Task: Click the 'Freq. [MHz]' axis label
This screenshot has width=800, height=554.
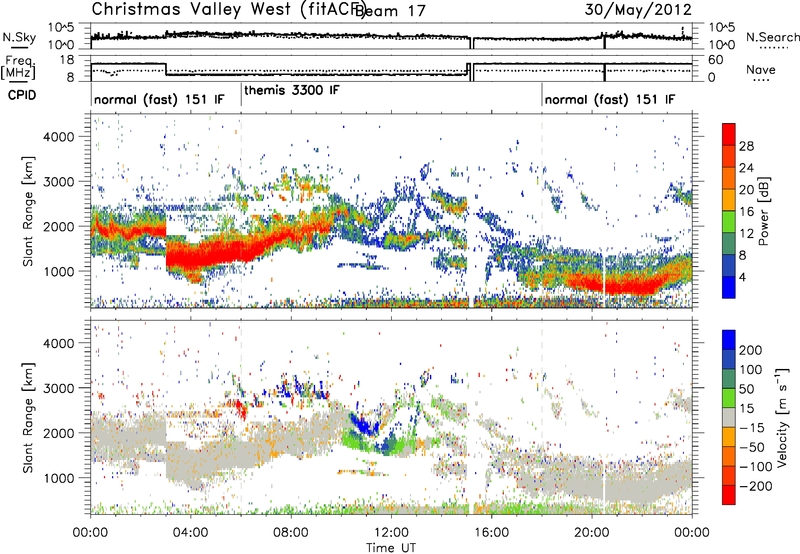Action: [x=18, y=68]
